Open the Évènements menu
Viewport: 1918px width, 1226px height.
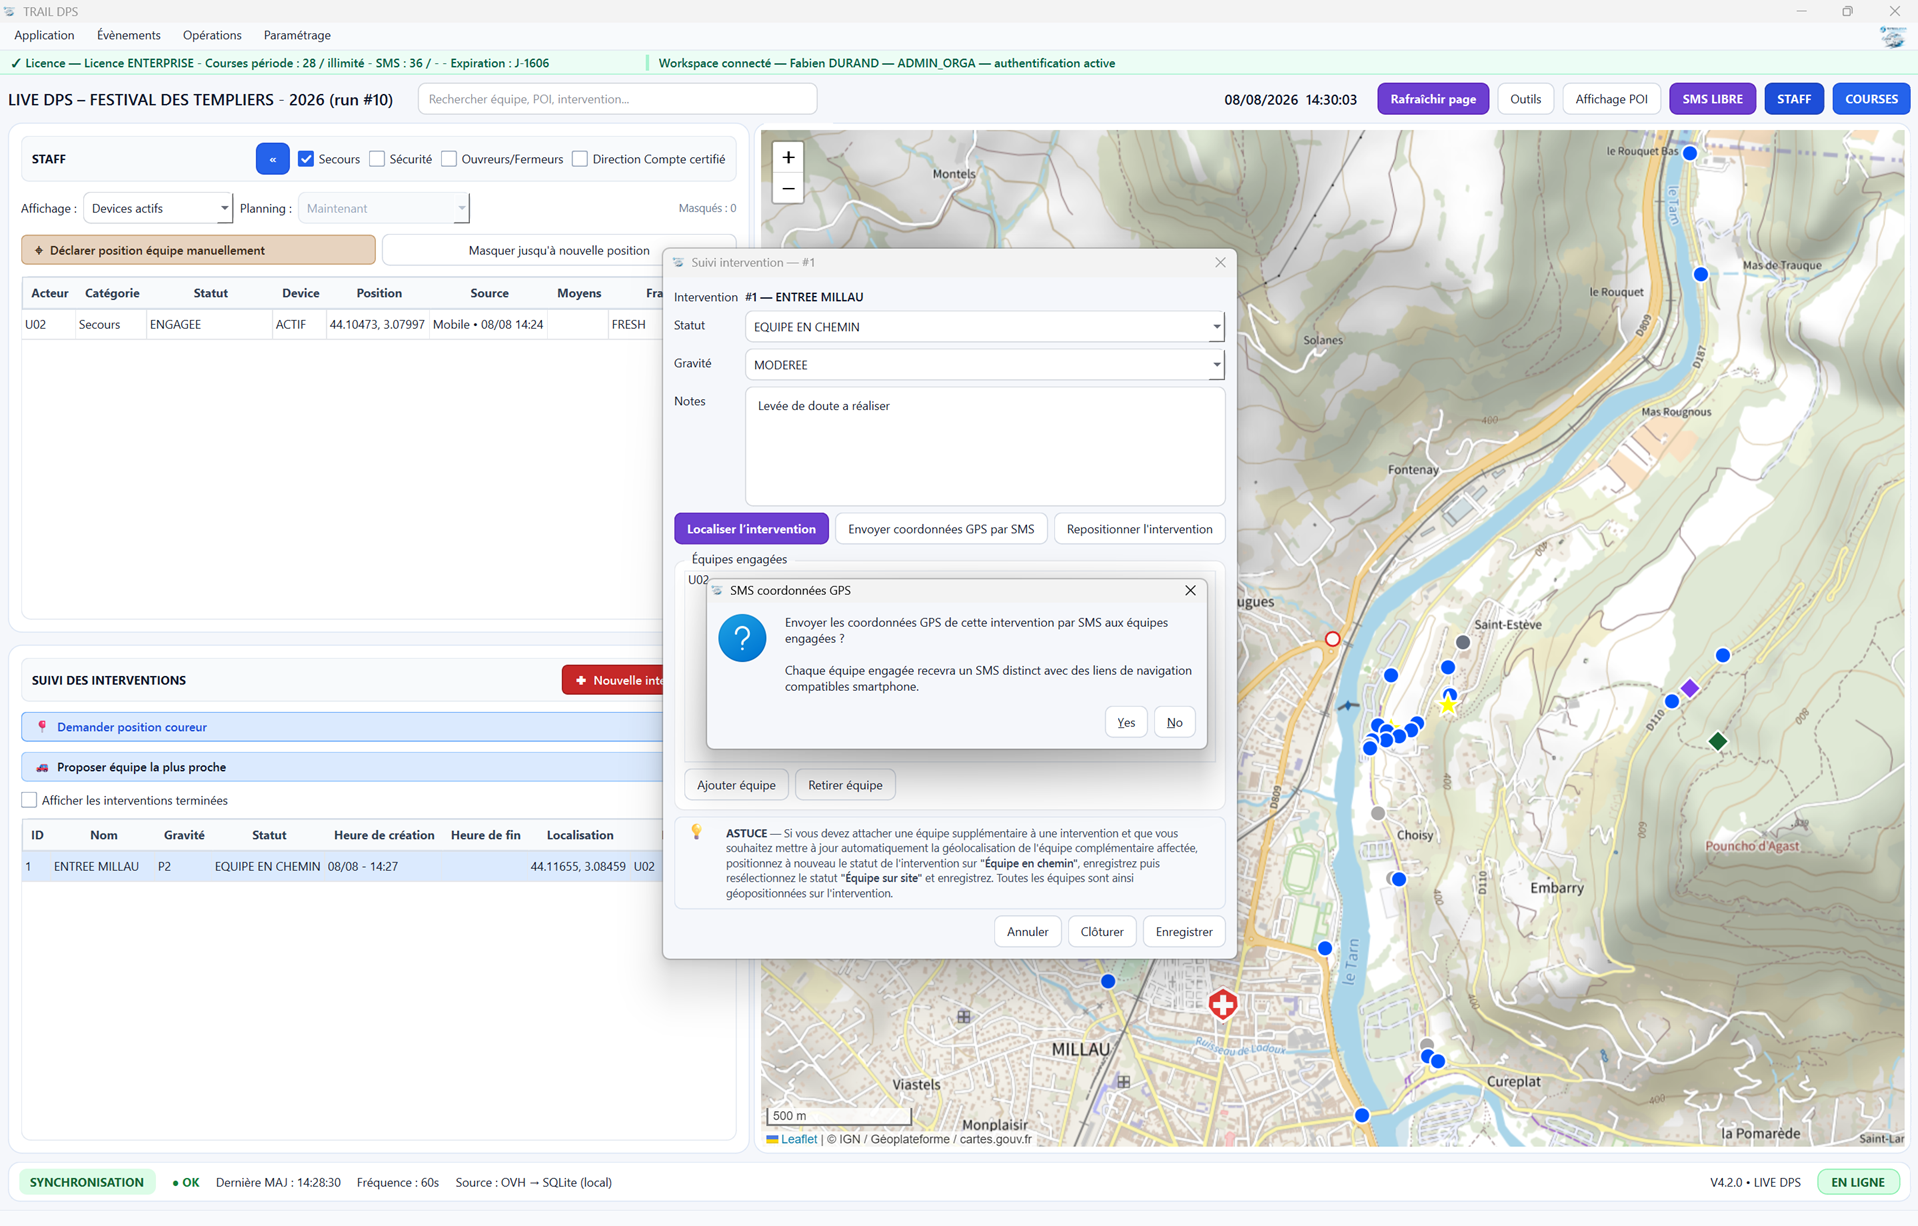tap(129, 35)
